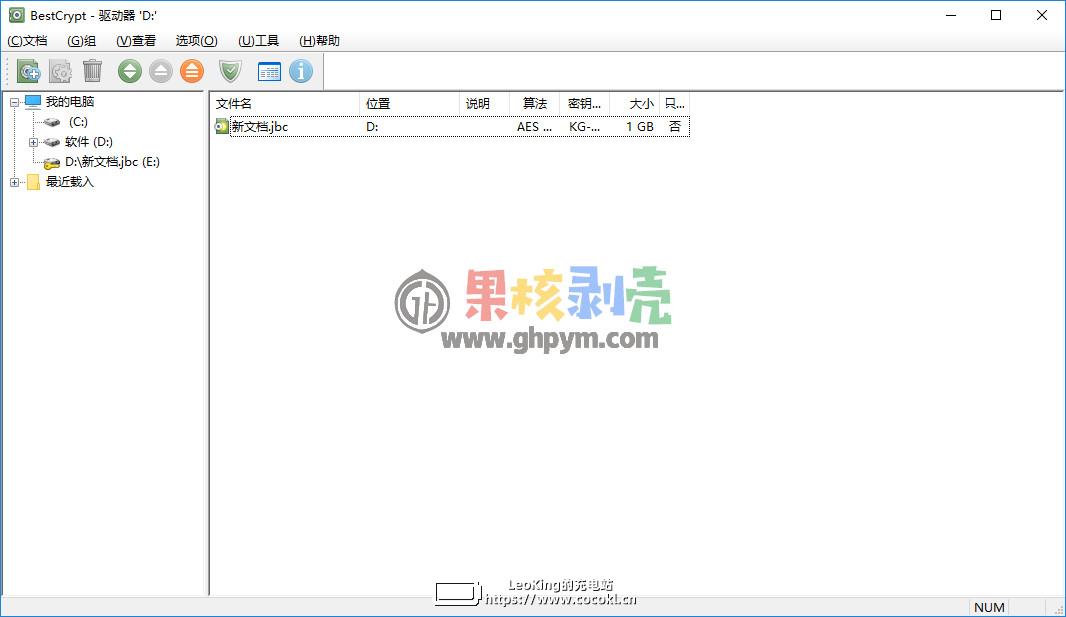Image resolution: width=1066 pixels, height=617 pixels.
Task: Click the 最近载入 folder icon
Action: pyautogui.click(x=33, y=182)
